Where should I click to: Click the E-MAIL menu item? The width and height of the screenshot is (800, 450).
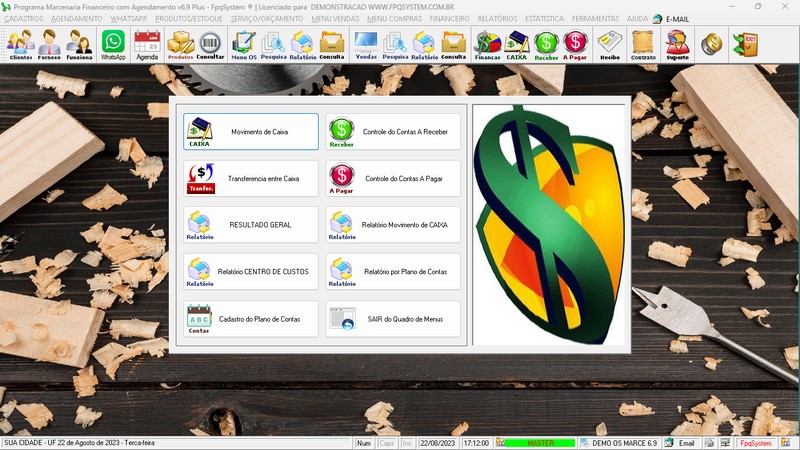click(x=671, y=19)
